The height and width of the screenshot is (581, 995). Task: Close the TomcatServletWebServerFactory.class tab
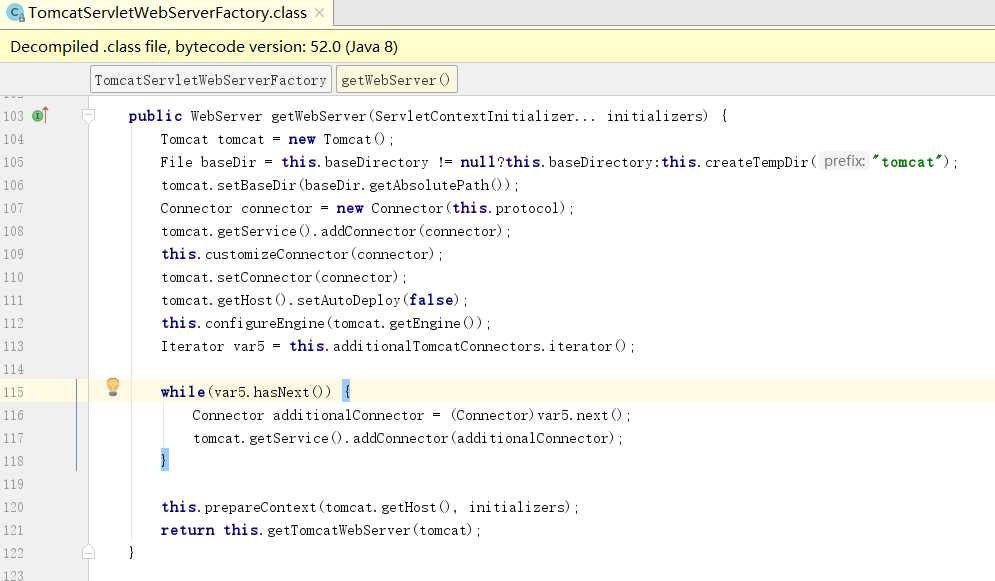[x=319, y=13]
